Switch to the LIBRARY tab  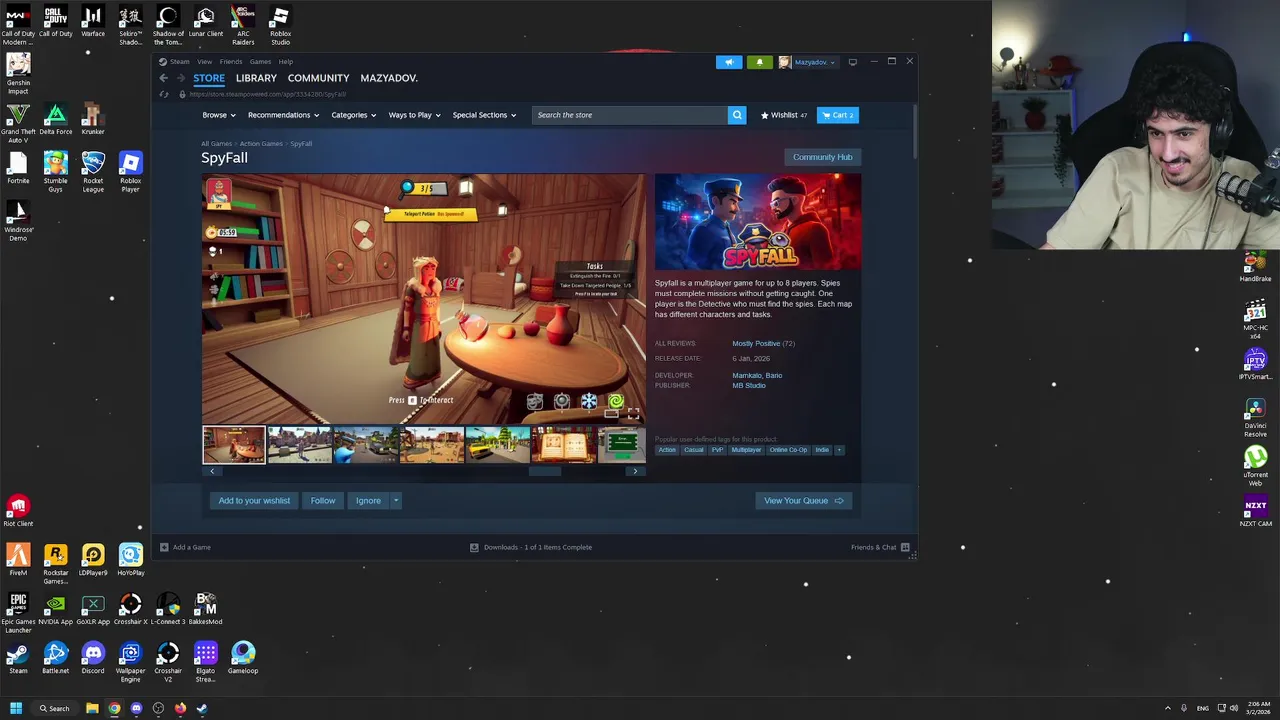256,78
